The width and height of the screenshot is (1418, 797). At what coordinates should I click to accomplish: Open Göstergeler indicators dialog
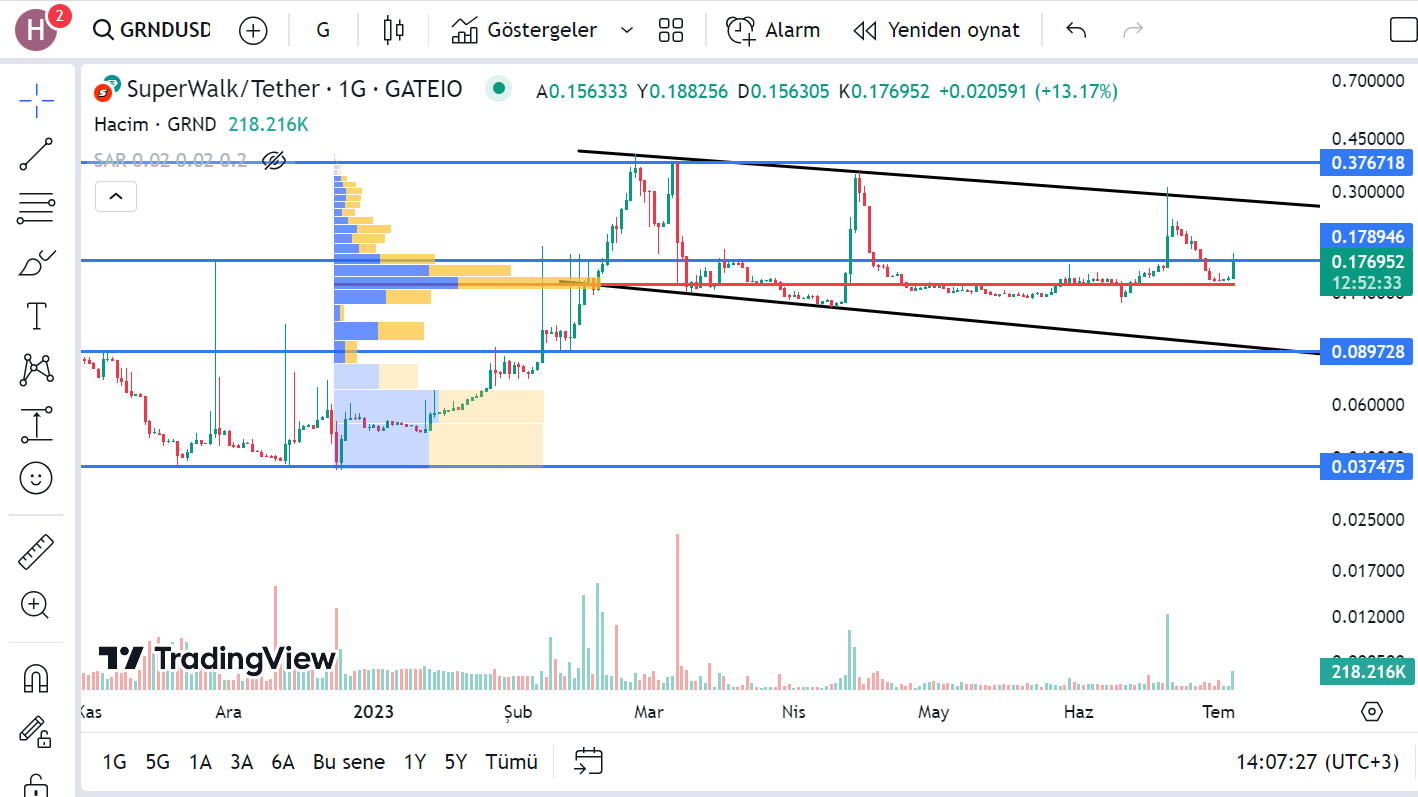524,30
